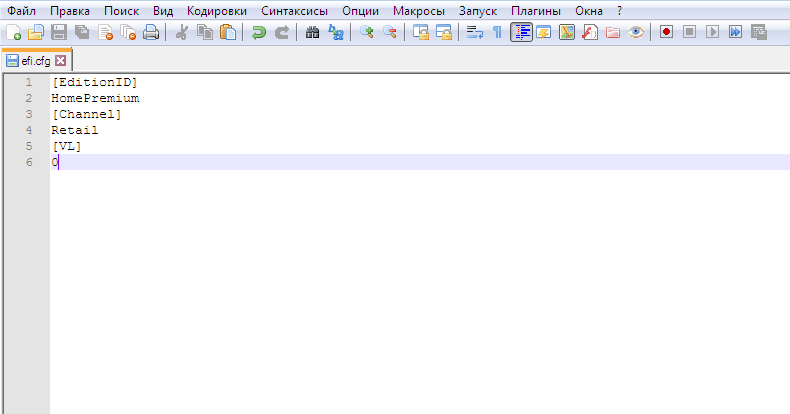Toggle word wrap toolbar icon
Viewport: 790px width, 414px height.
click(474, 33)
